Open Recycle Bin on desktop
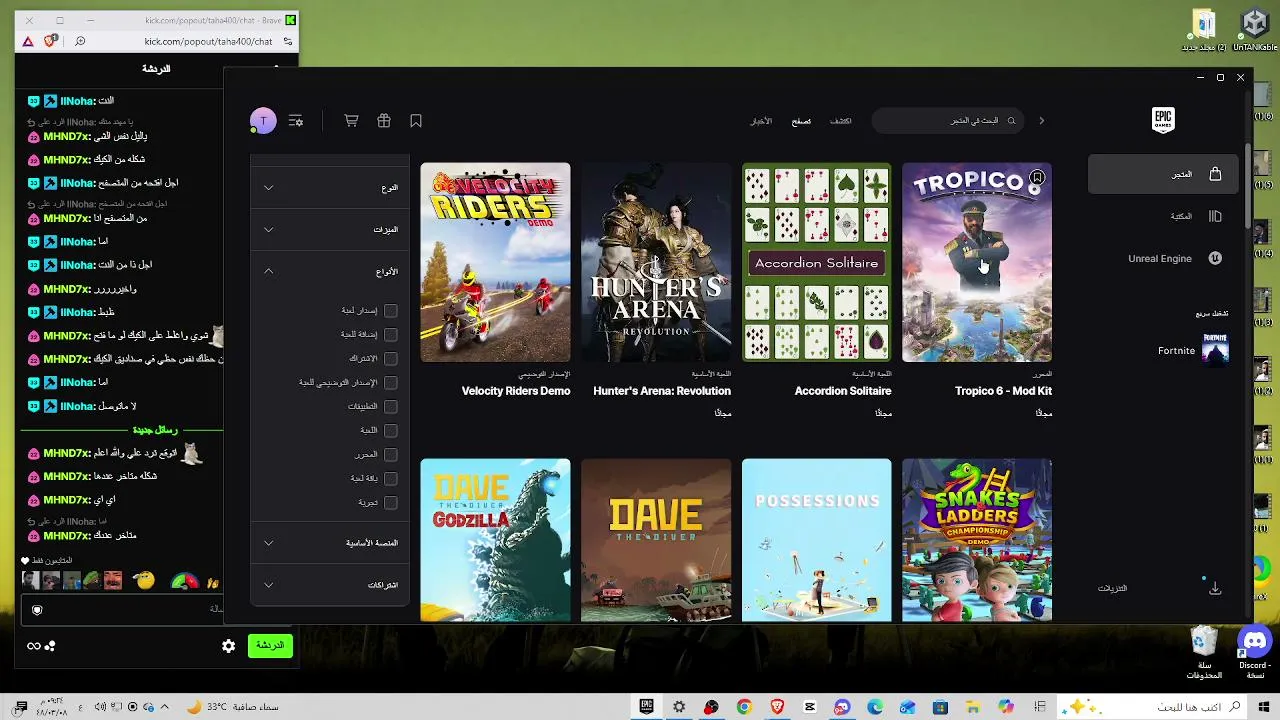Viewport: 1280px width, 720px height. (x=1204, y=652)
